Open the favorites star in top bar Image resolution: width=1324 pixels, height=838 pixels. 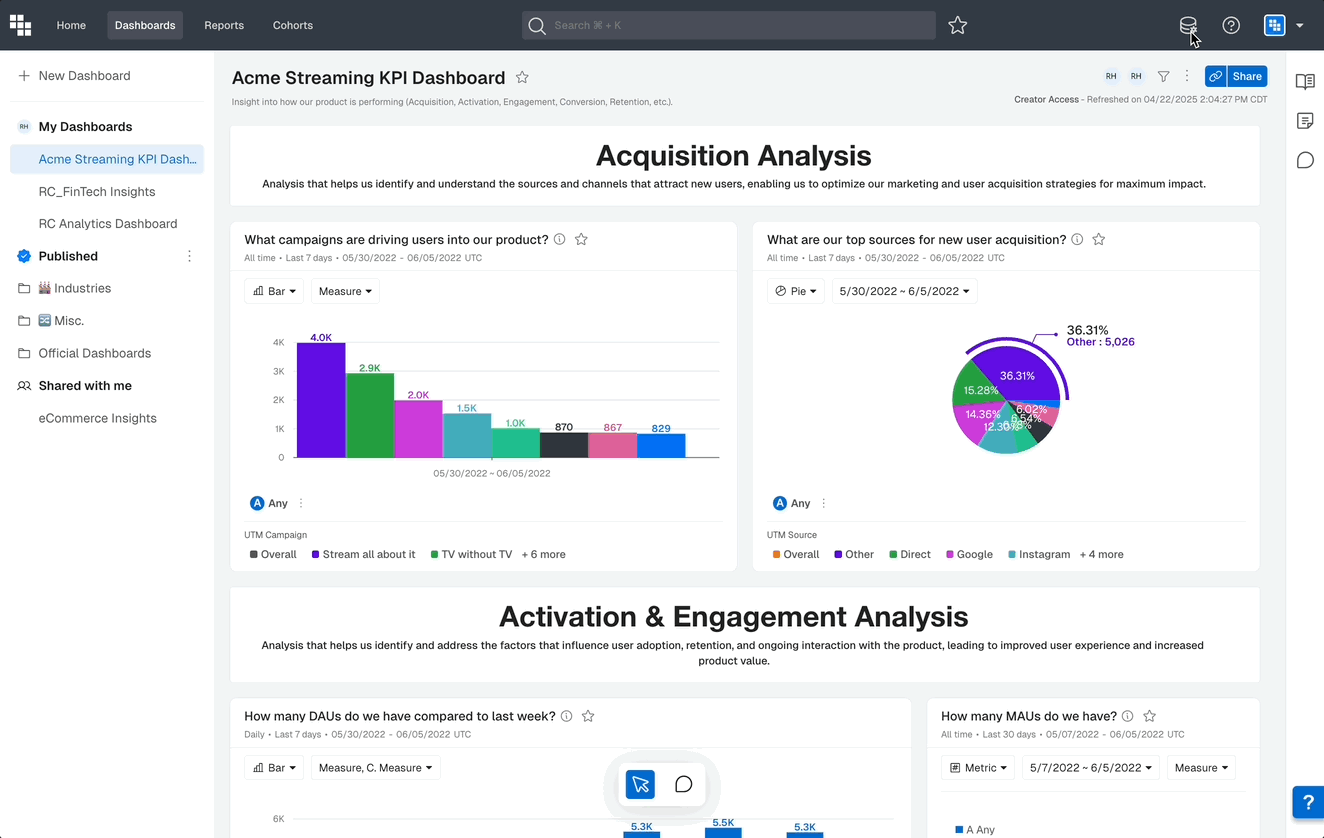[x=958, y=25]
